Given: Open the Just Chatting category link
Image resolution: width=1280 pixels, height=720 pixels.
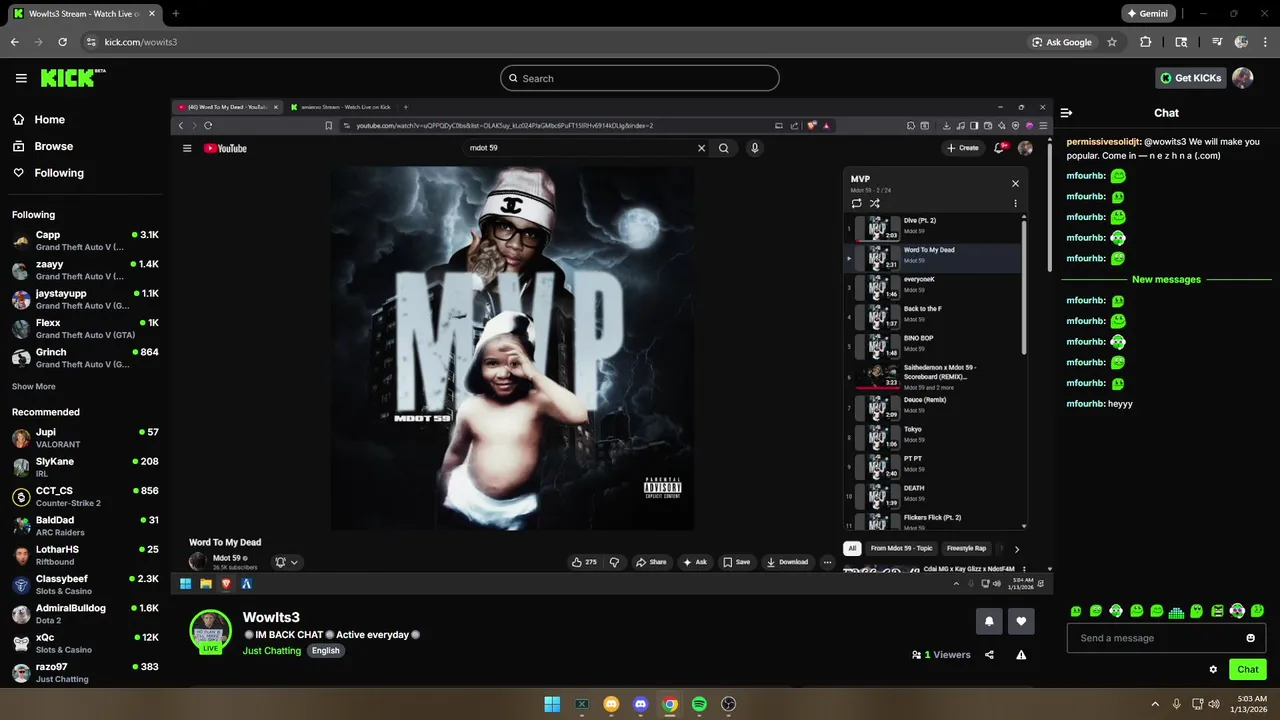Looking at the screenshot, I should 272,651.
